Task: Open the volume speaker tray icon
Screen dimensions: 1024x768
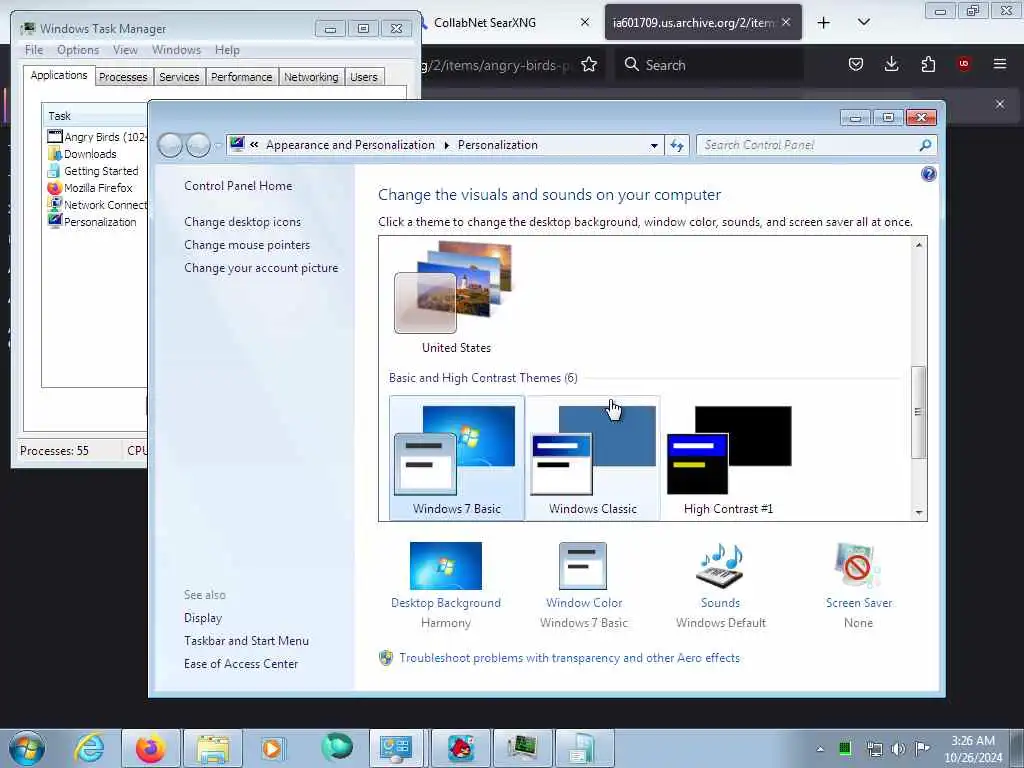Action: [899, 749]
